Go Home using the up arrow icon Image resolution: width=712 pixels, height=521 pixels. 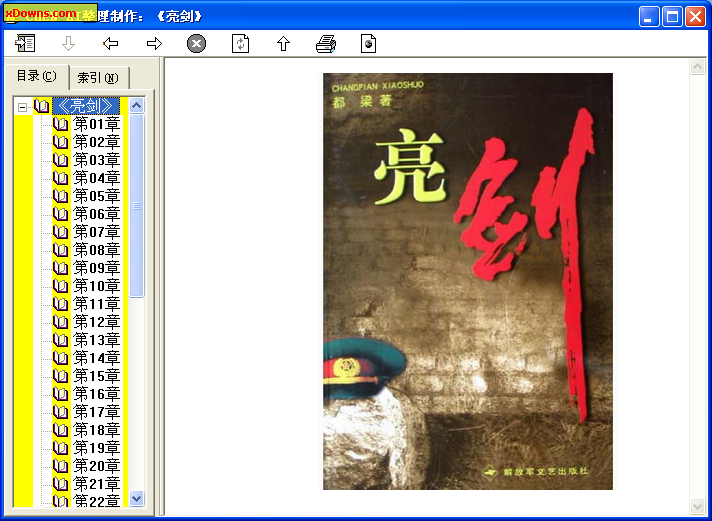283,44
